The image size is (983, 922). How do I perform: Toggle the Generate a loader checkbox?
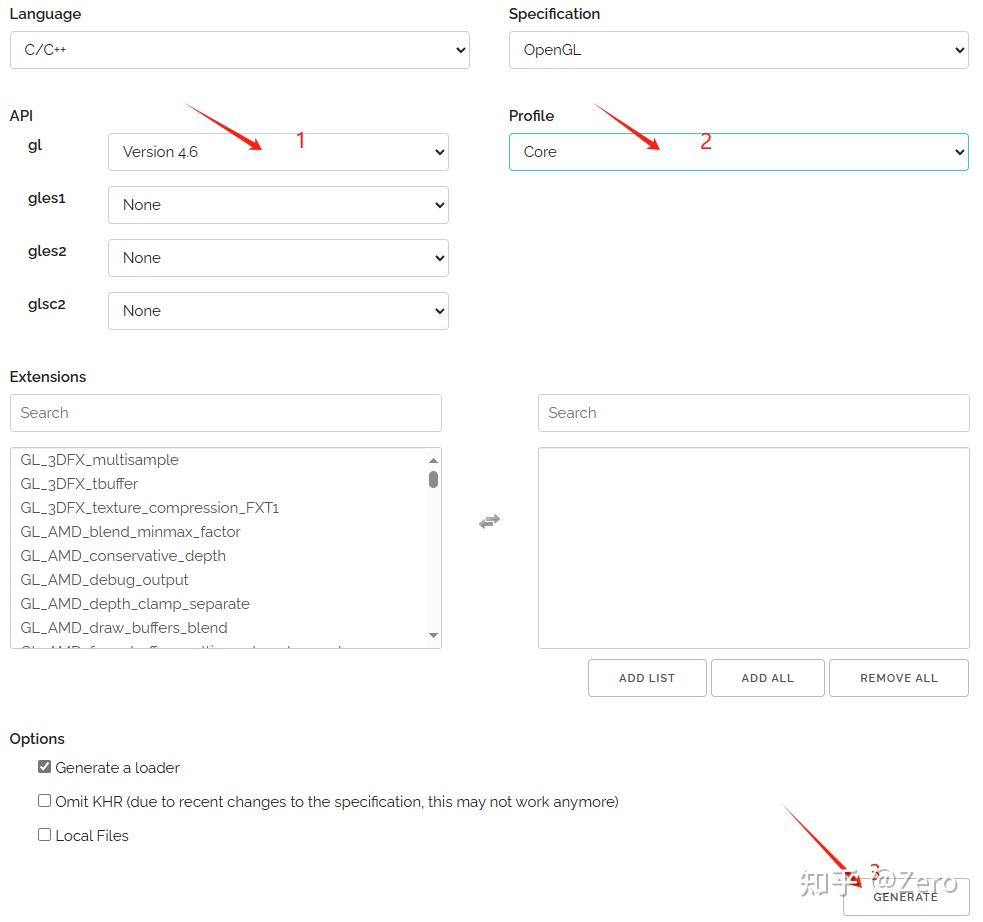[45, 767]
